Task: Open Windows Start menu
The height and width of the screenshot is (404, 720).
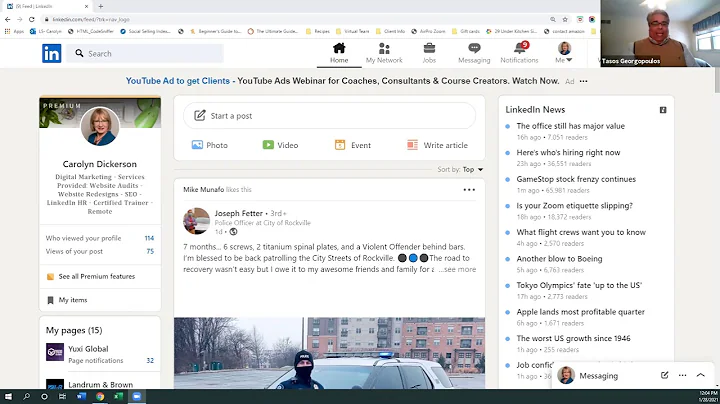Action: point(8,396)
